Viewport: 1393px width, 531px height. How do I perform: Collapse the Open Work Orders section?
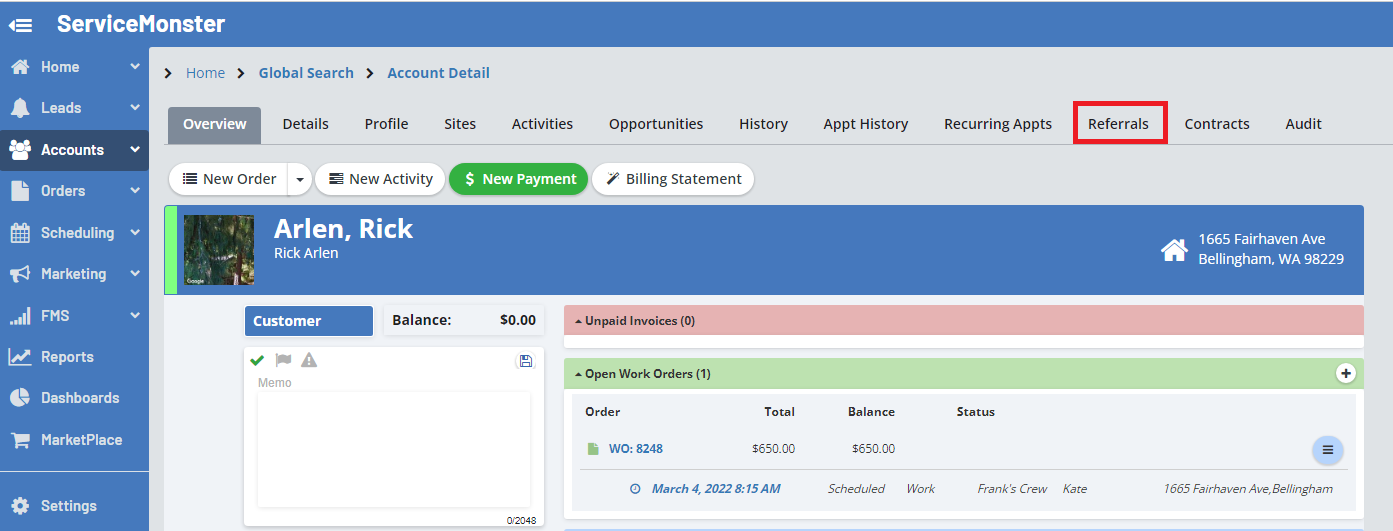tap(578, 374)
